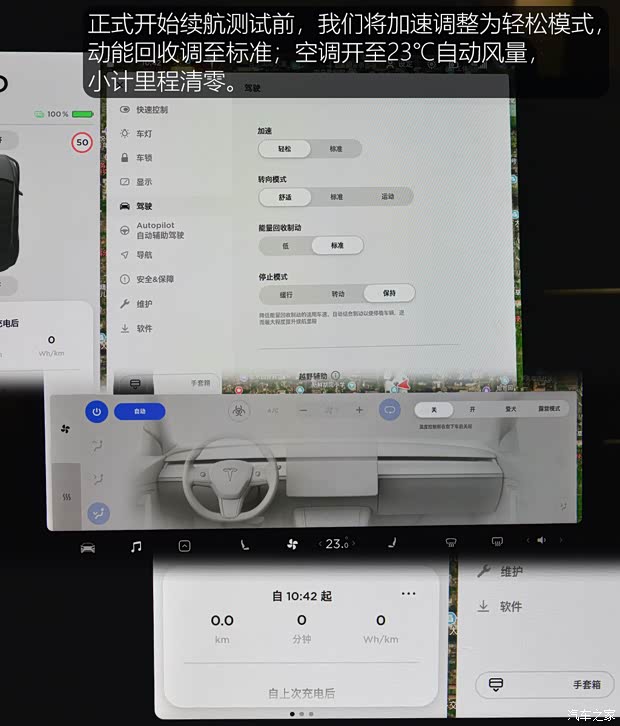Select 开 in climate keep mode
This screenshot has width=620, height=726.
[472, 409]
